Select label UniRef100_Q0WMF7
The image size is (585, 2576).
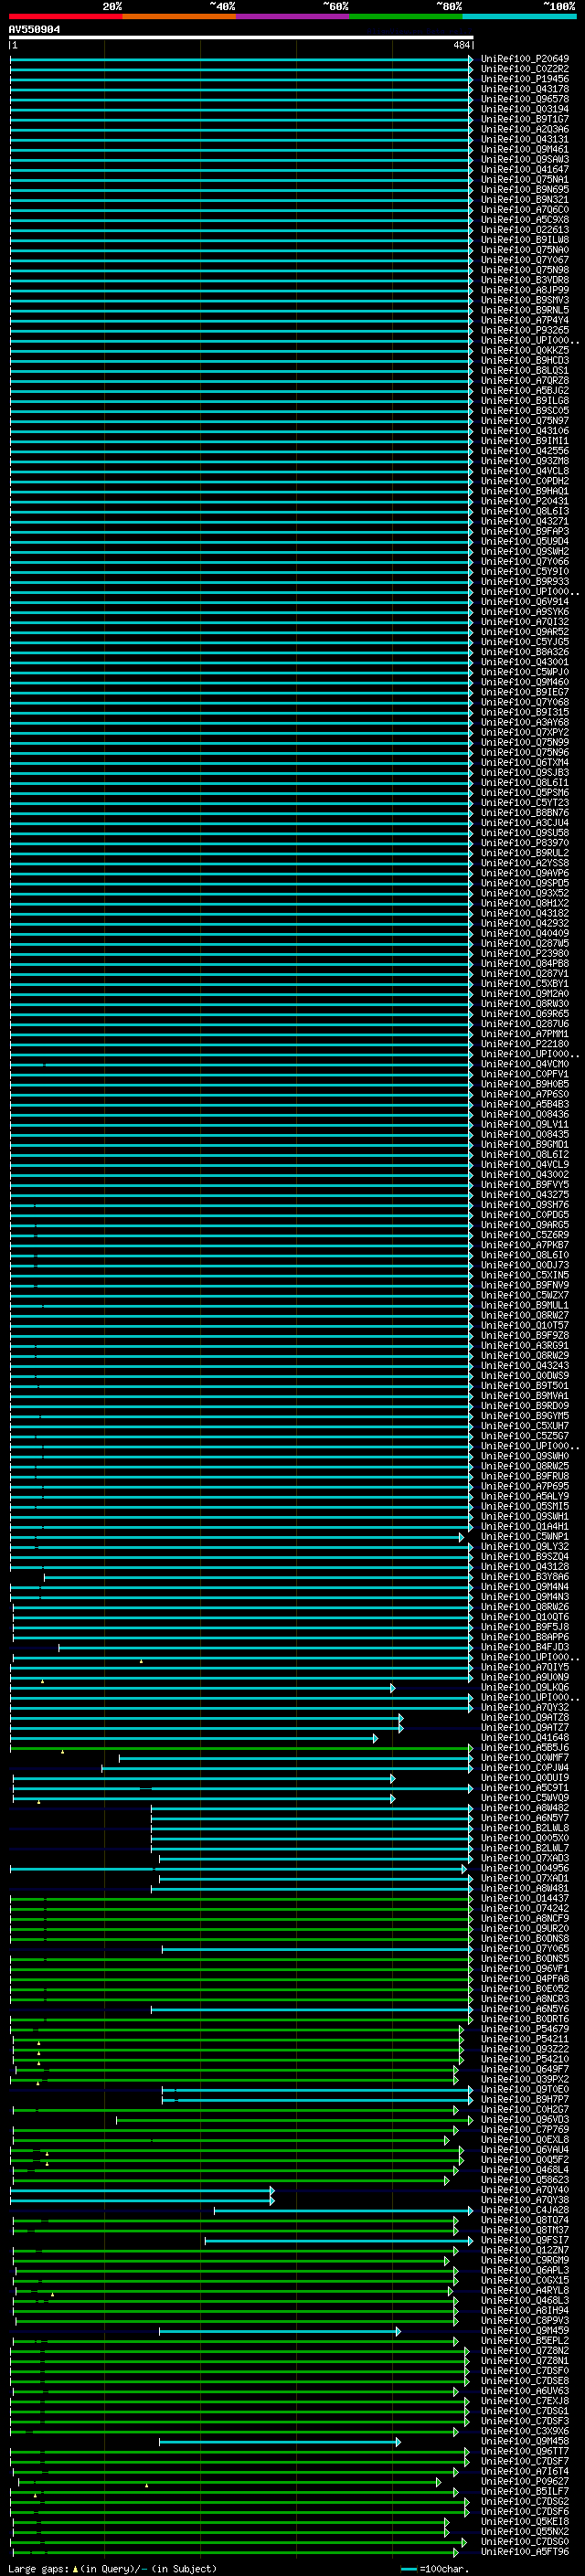524,1758
